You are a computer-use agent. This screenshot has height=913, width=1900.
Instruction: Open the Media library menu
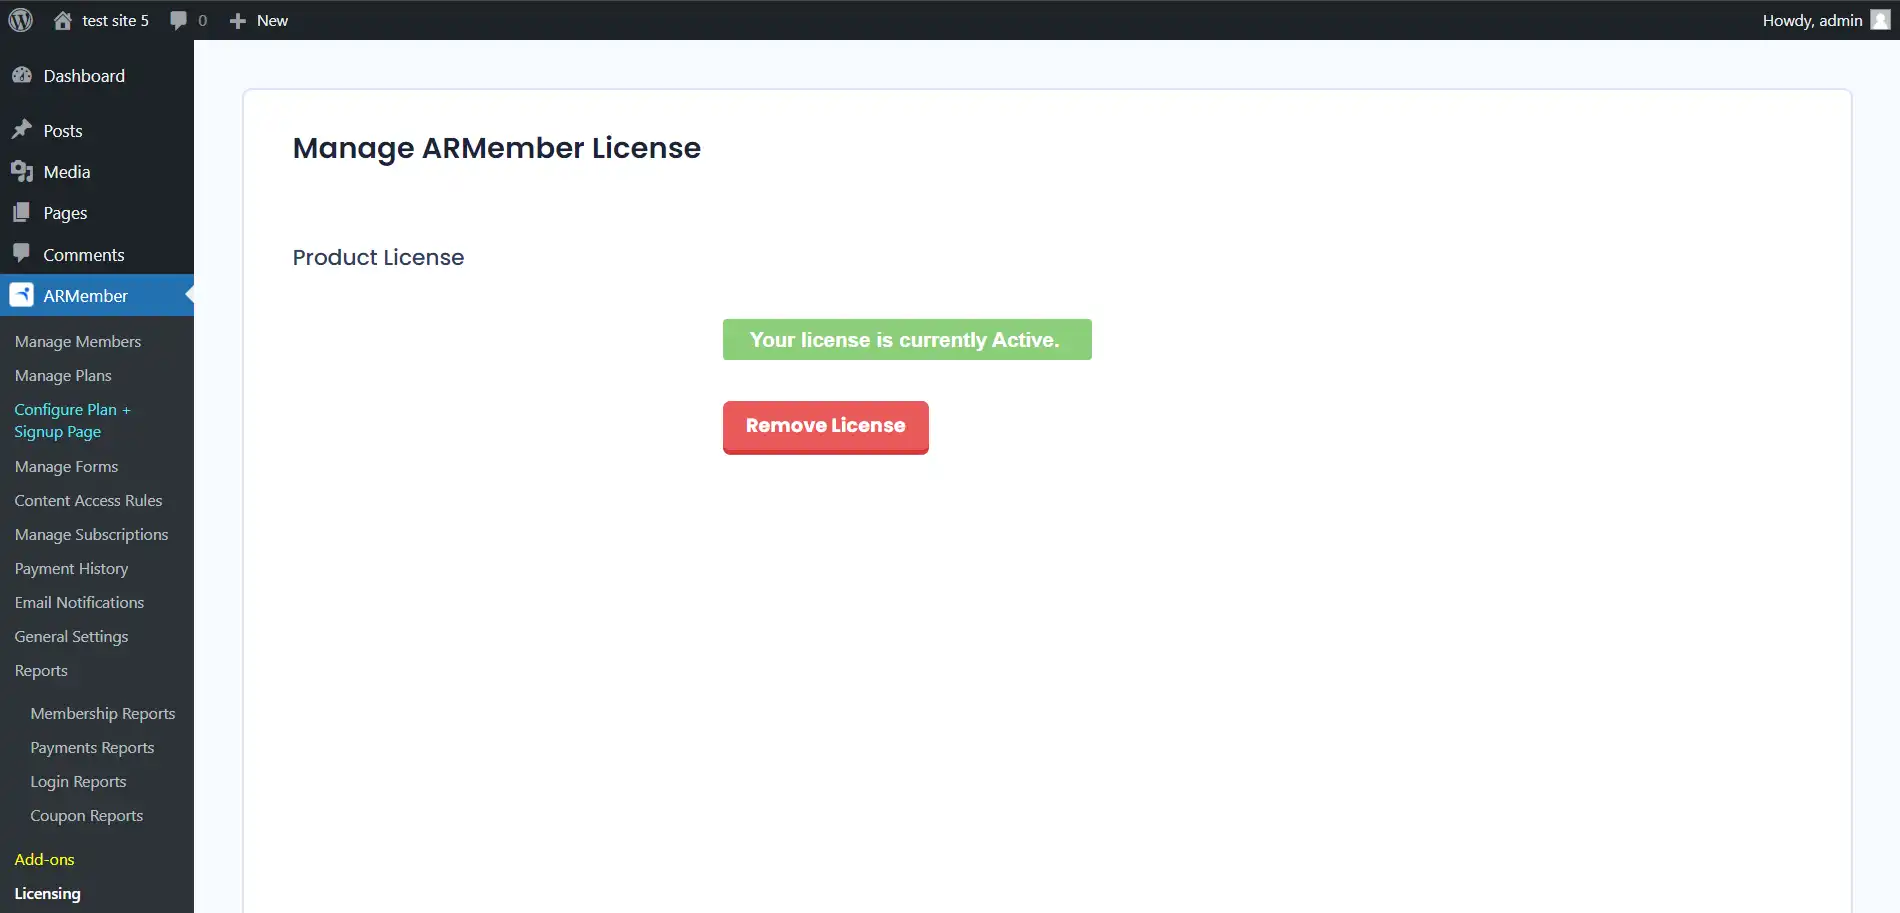[x=67, y=172]
